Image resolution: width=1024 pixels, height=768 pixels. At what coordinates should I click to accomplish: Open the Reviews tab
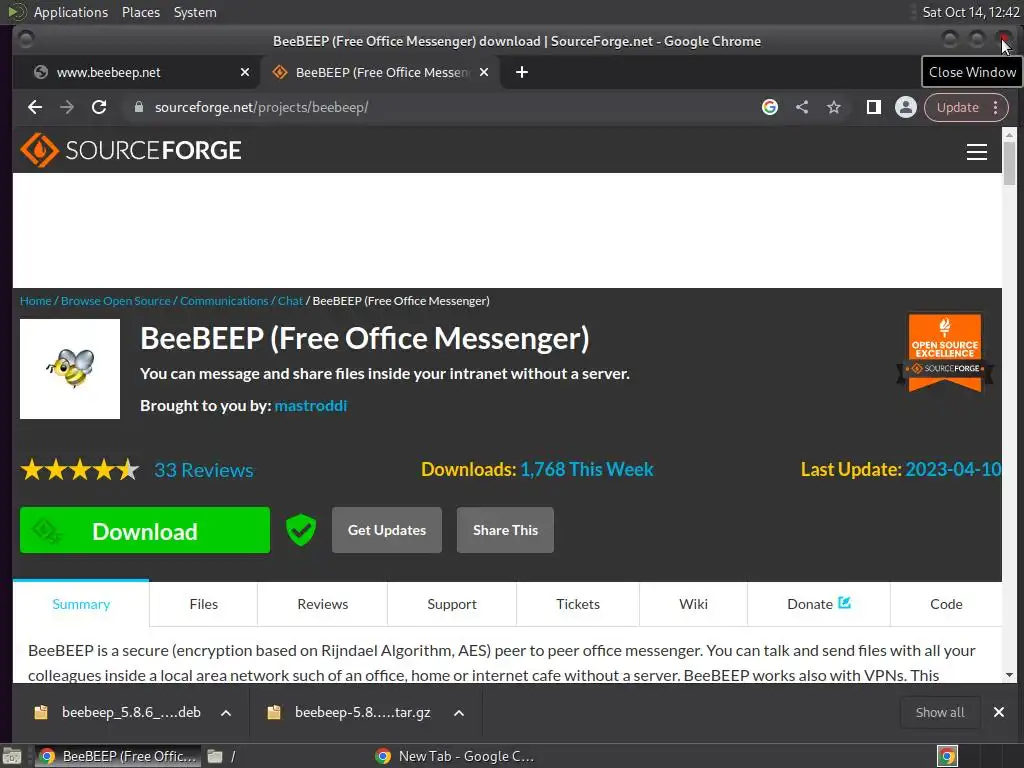(x=323, y=604)
